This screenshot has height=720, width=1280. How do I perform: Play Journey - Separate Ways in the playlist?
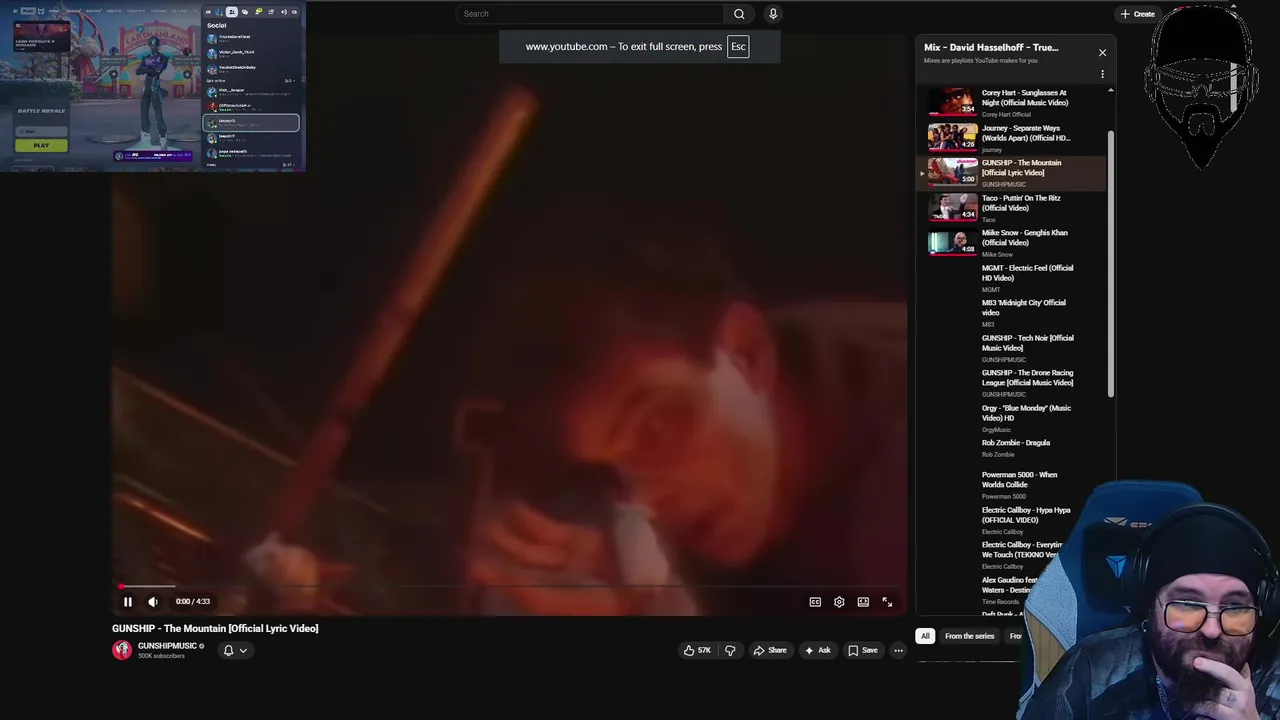[1012, 137]
